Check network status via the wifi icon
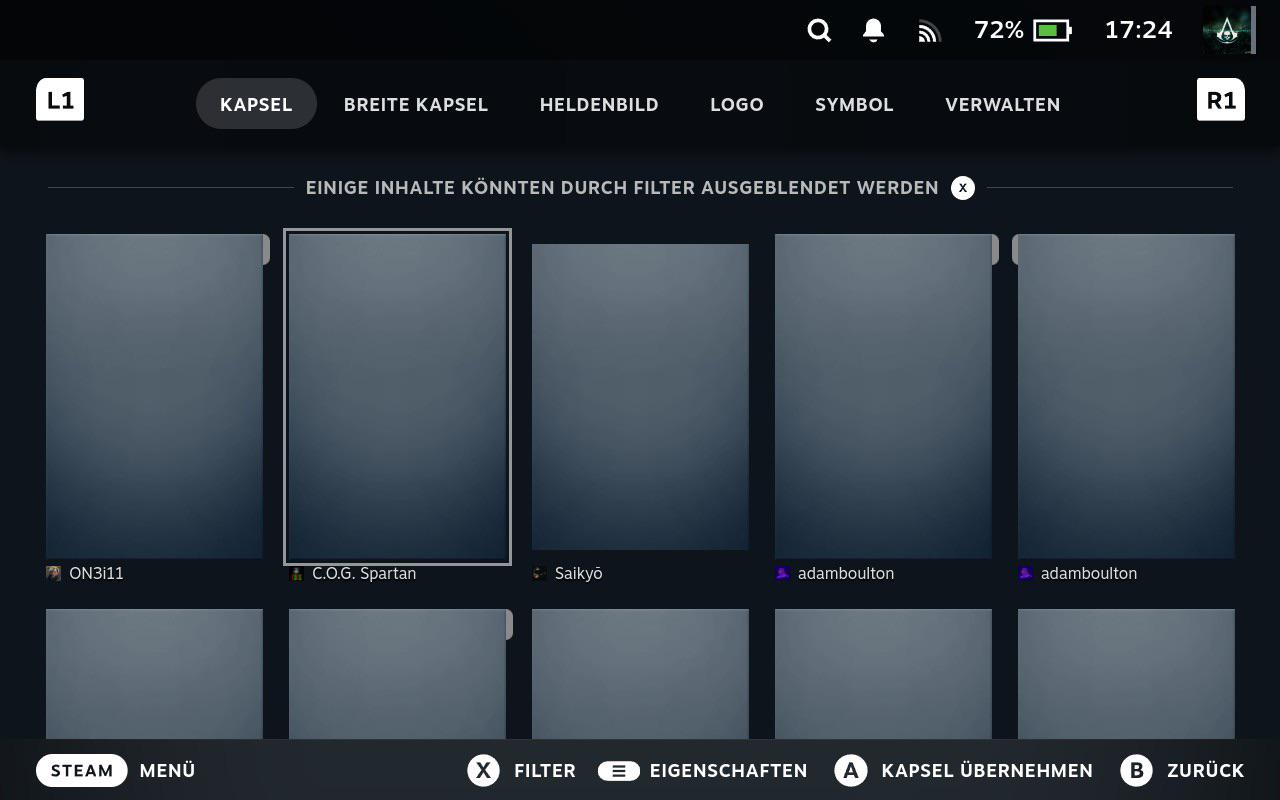Image resolution: width=1280 pixels, height=800 pixels. pyautogui.click(x=928, y=30)
